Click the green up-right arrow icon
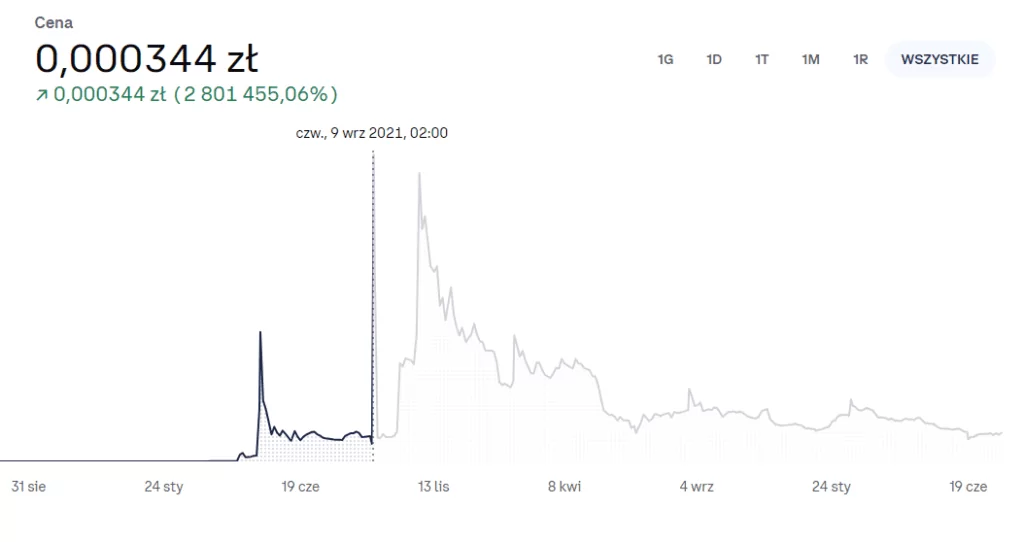1024x542 pixels. coord(41,95)
